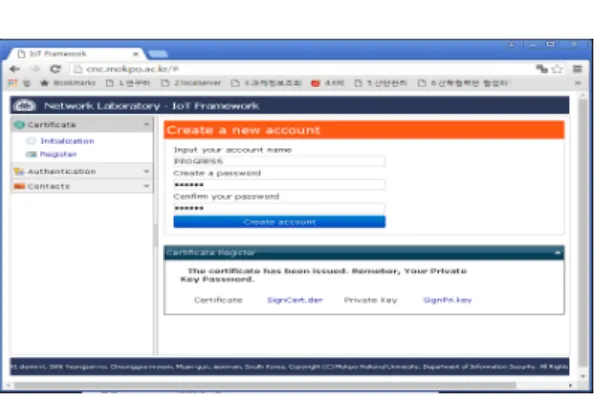Image resolution: width=599 pixels, height=396 pixels.
Task: Click the Network Laboratory logo icon
Action: (x=24, y=105)
